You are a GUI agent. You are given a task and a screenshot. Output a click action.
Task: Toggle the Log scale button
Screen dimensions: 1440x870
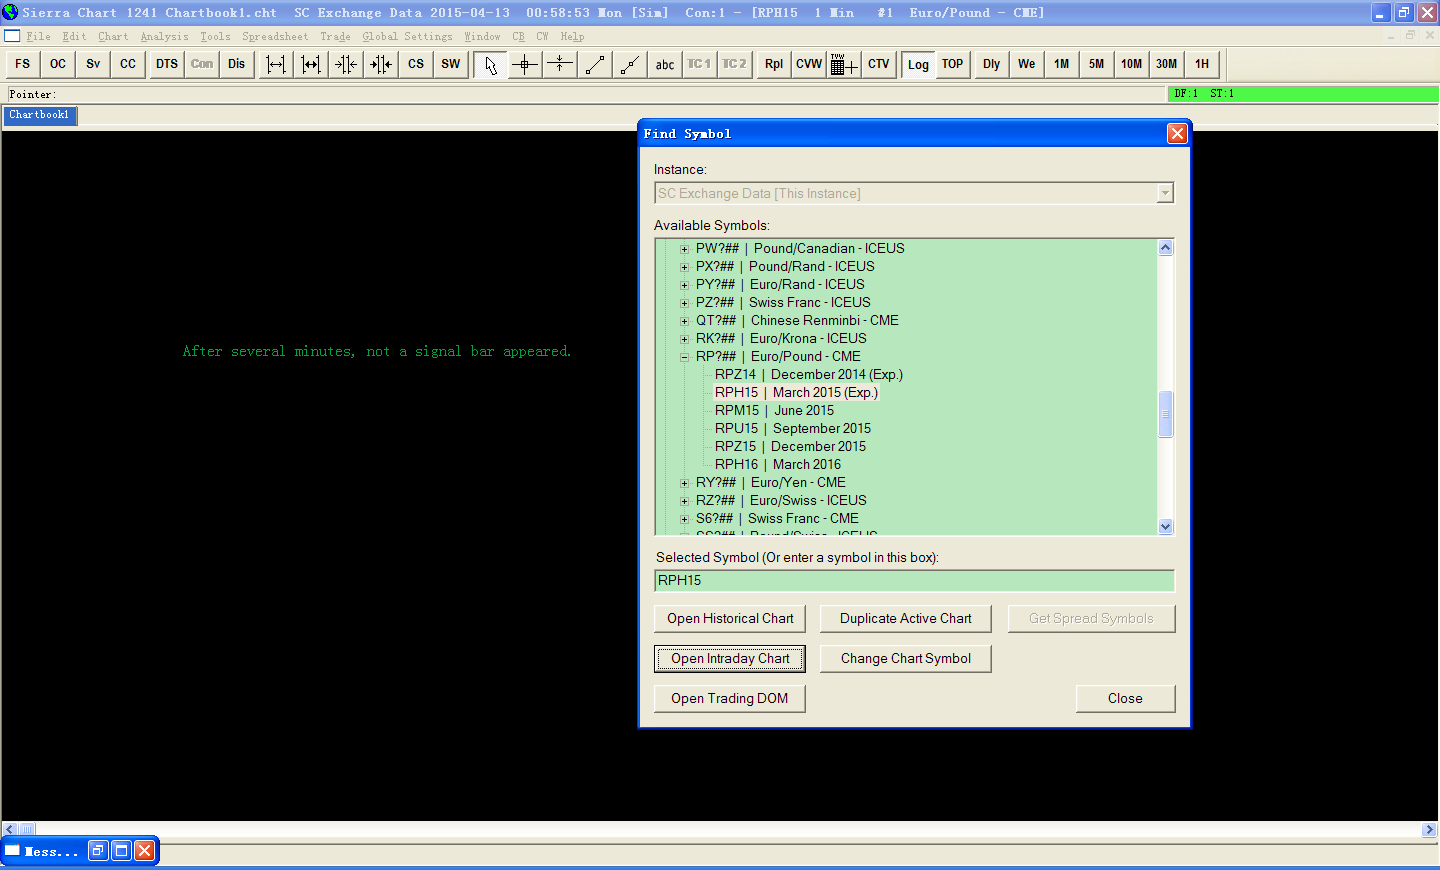[918, 64]
